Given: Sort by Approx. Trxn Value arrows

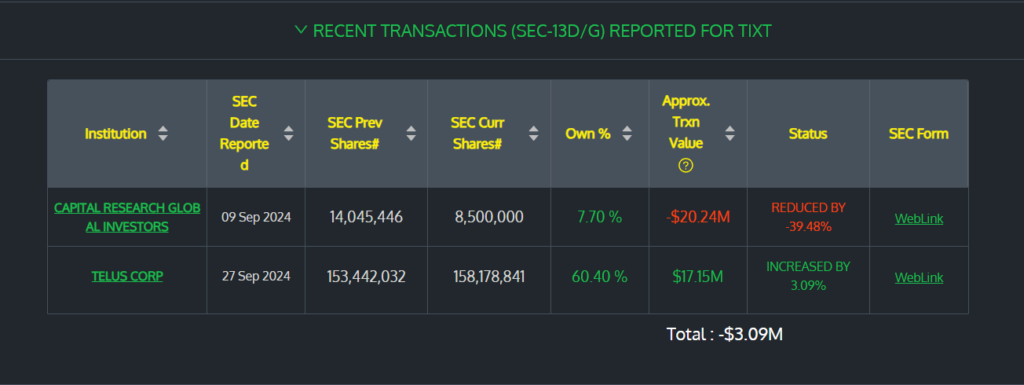Looking at the screenshot, I should (730, 134).
